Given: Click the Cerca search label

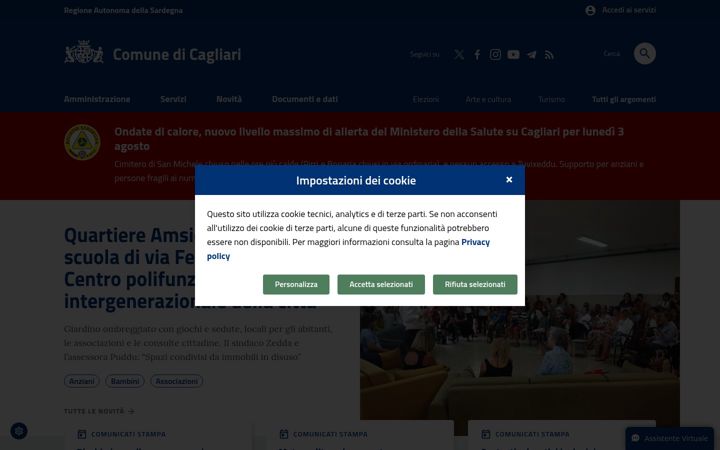Looking at the screenshot, I should click(x=612, y=53).
